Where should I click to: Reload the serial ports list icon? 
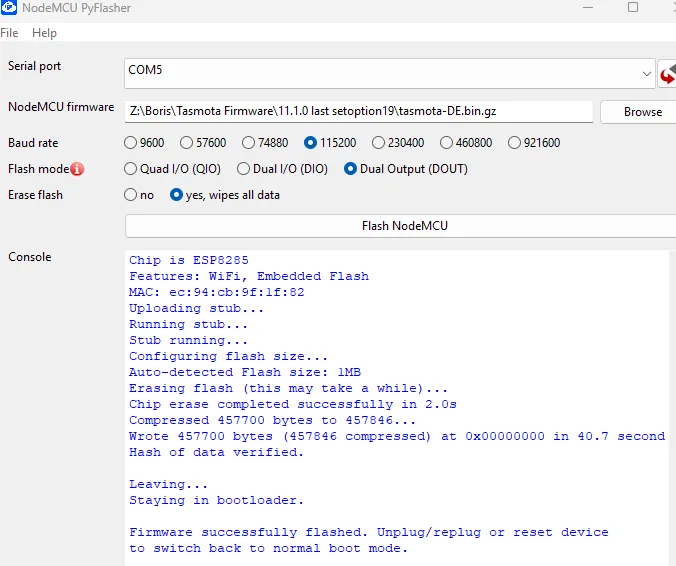667,74
